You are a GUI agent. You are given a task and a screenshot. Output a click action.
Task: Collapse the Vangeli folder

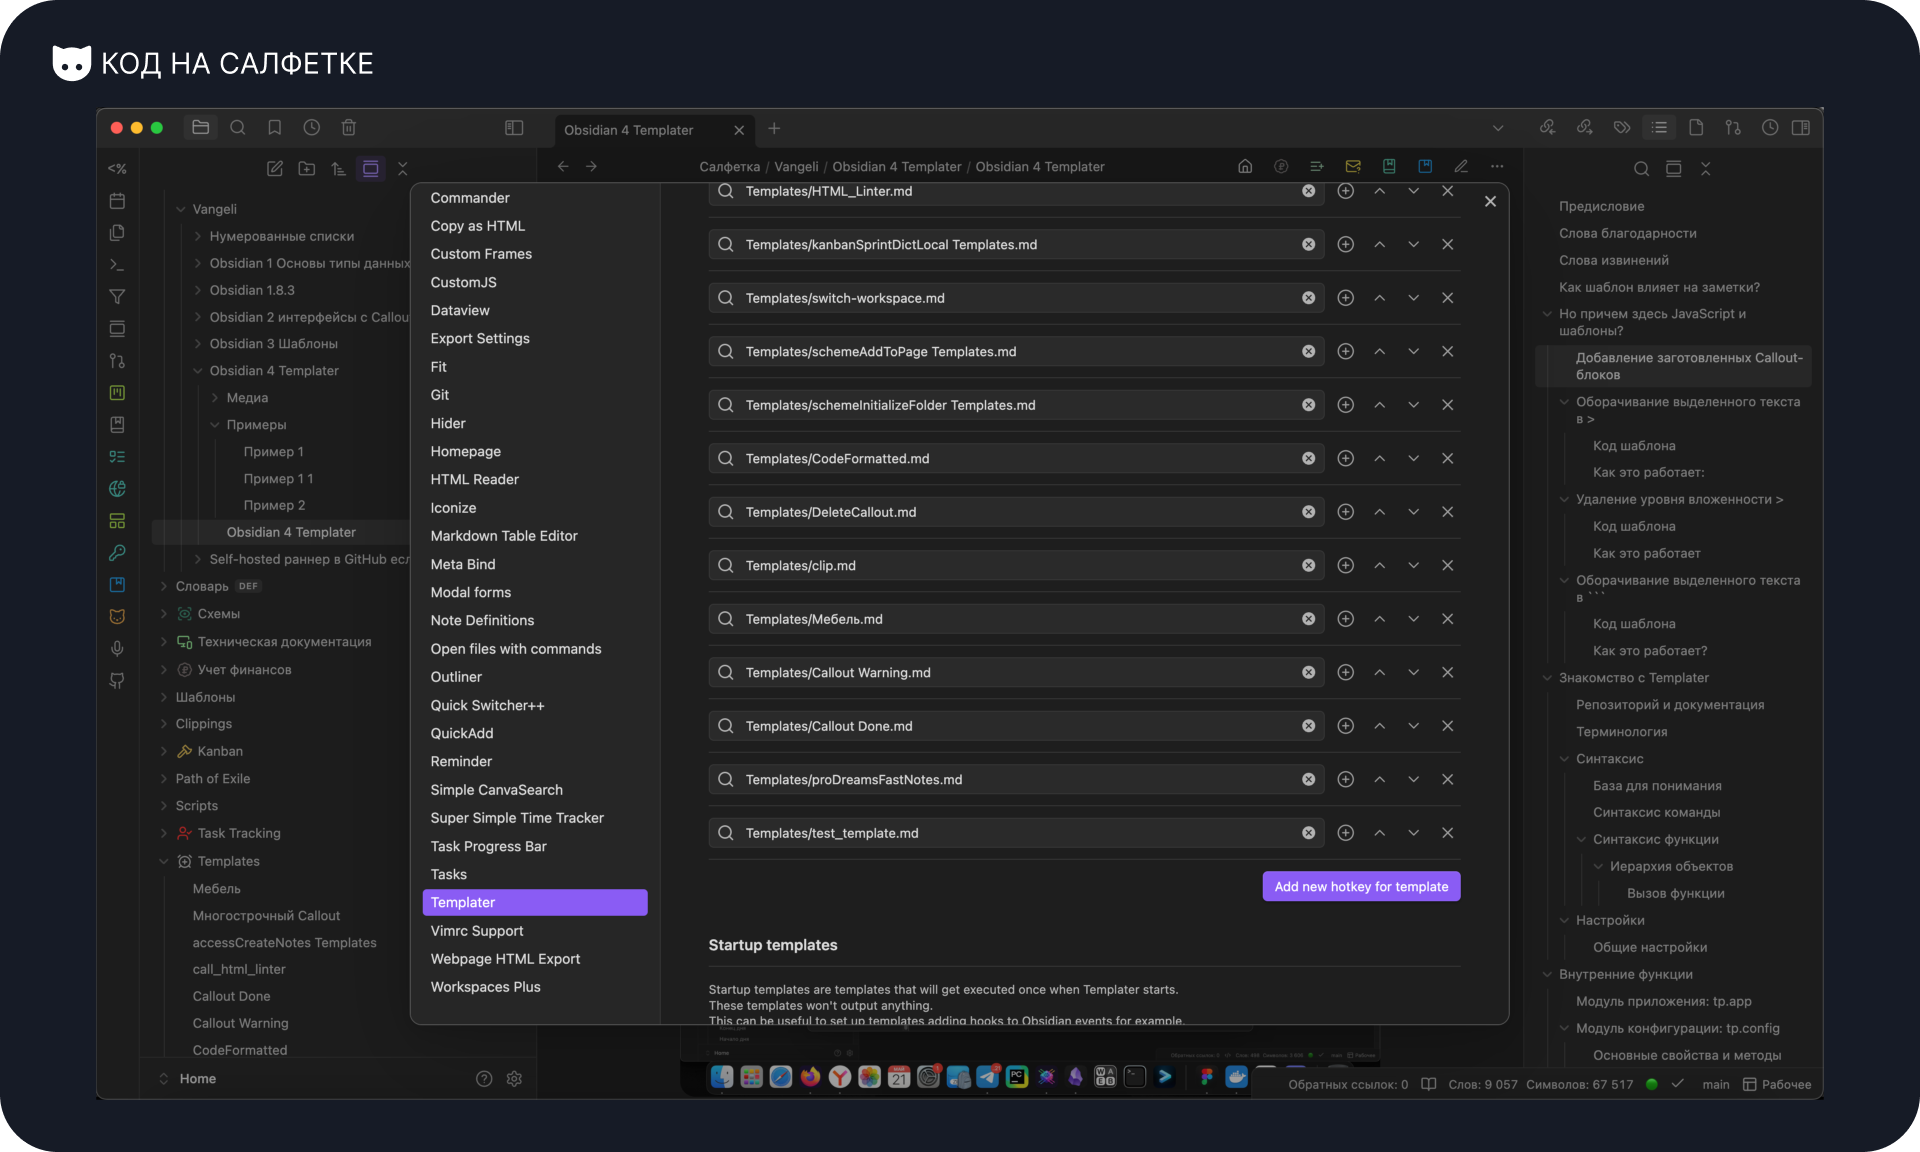coord(181,210)
